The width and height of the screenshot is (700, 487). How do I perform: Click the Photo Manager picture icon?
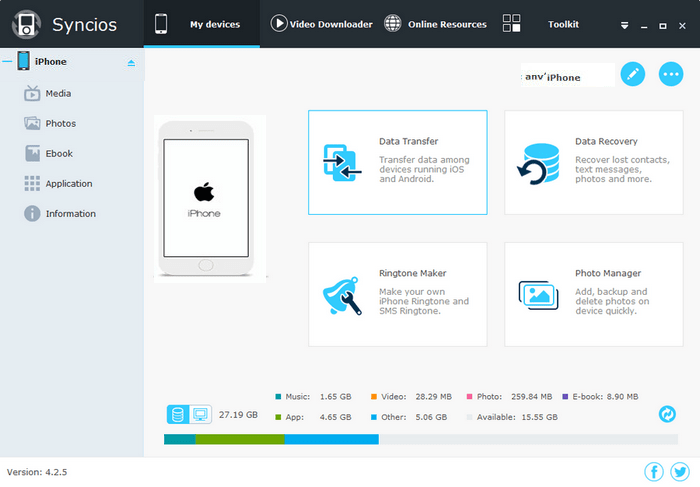point(537,294)
